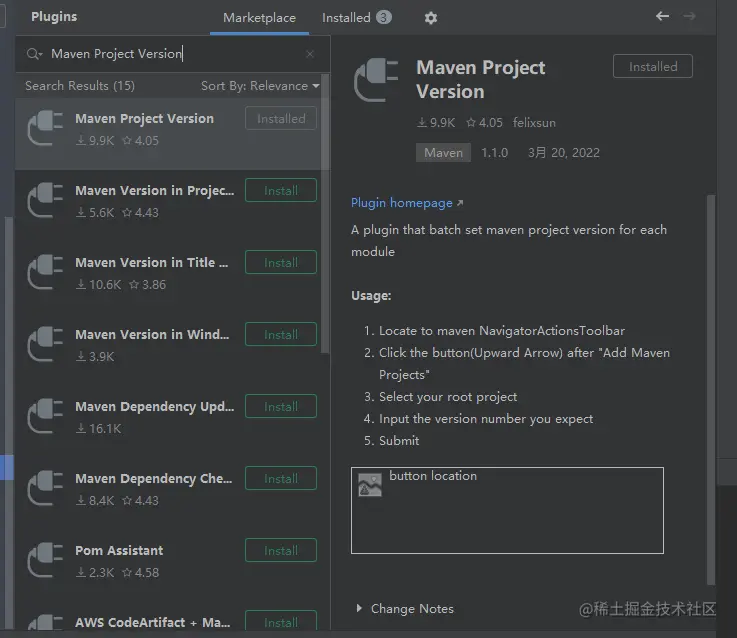Screen dimensions: 737x638
Task: Click the release date 3月 20, 2022
Action: click(x=564, y=153)
